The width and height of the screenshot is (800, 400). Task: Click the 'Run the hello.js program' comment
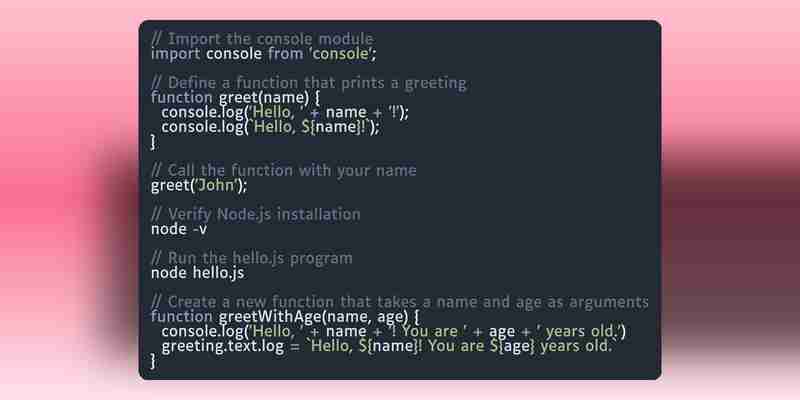tap(252, 258)
